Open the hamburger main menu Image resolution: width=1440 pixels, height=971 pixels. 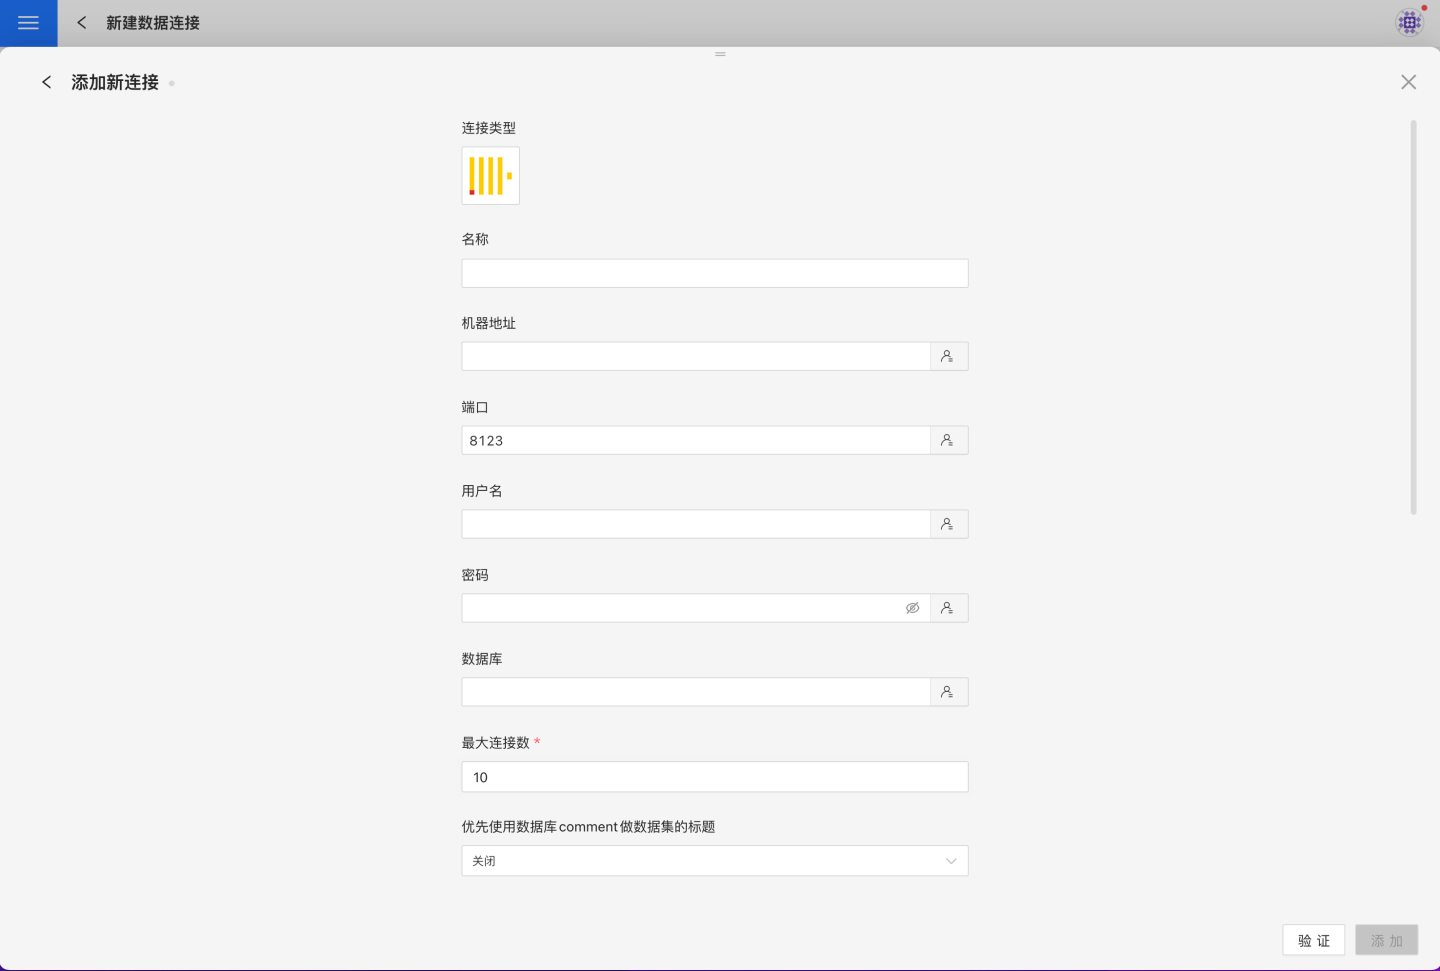[28, 23]
